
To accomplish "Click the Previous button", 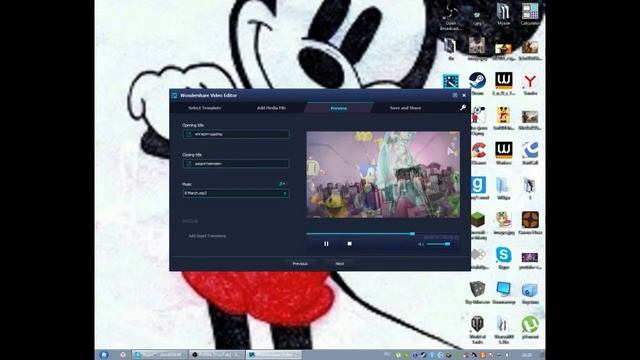I will point(300,264).
